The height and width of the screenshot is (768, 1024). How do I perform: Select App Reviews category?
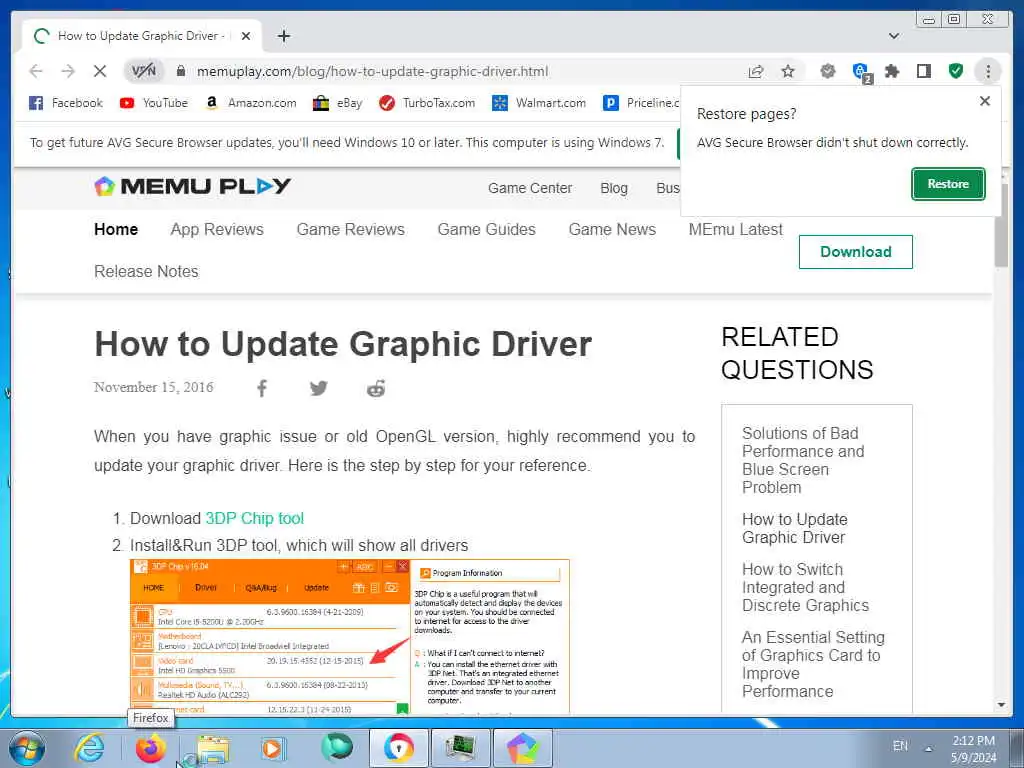[x=217, y=229]
